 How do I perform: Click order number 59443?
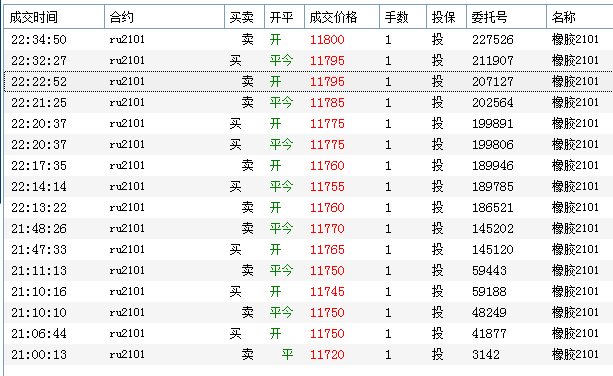[489, 271]
